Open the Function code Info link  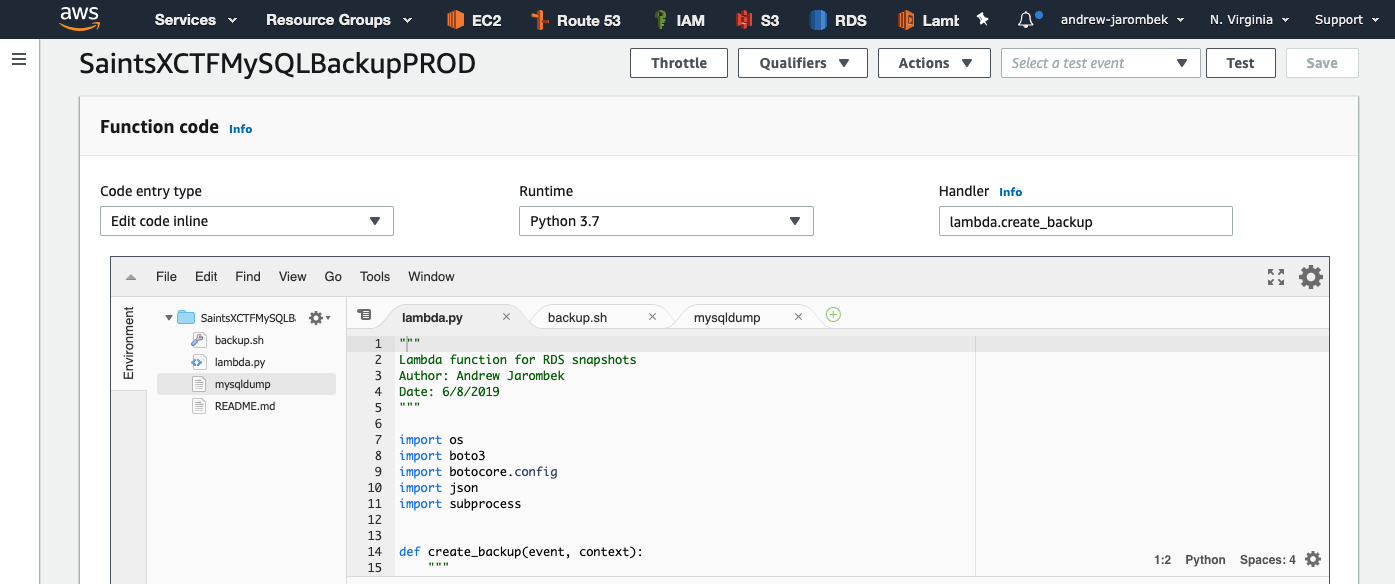pos(241,129)
